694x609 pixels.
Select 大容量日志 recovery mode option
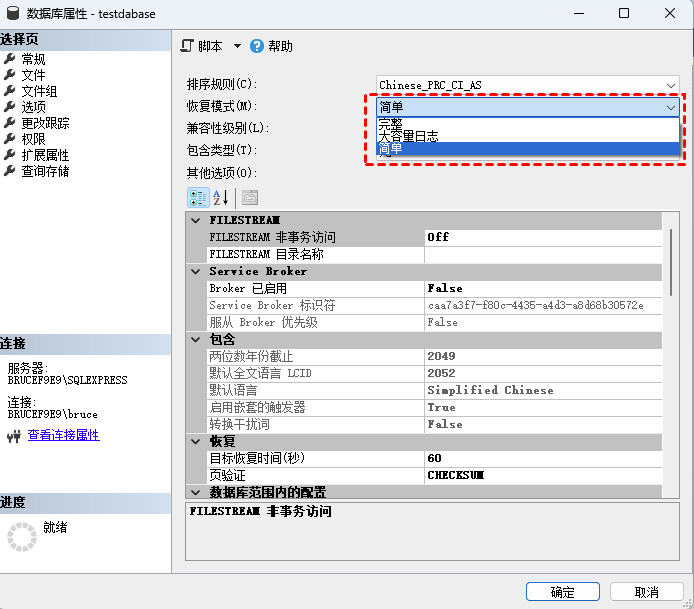click(x=408, y=136)
